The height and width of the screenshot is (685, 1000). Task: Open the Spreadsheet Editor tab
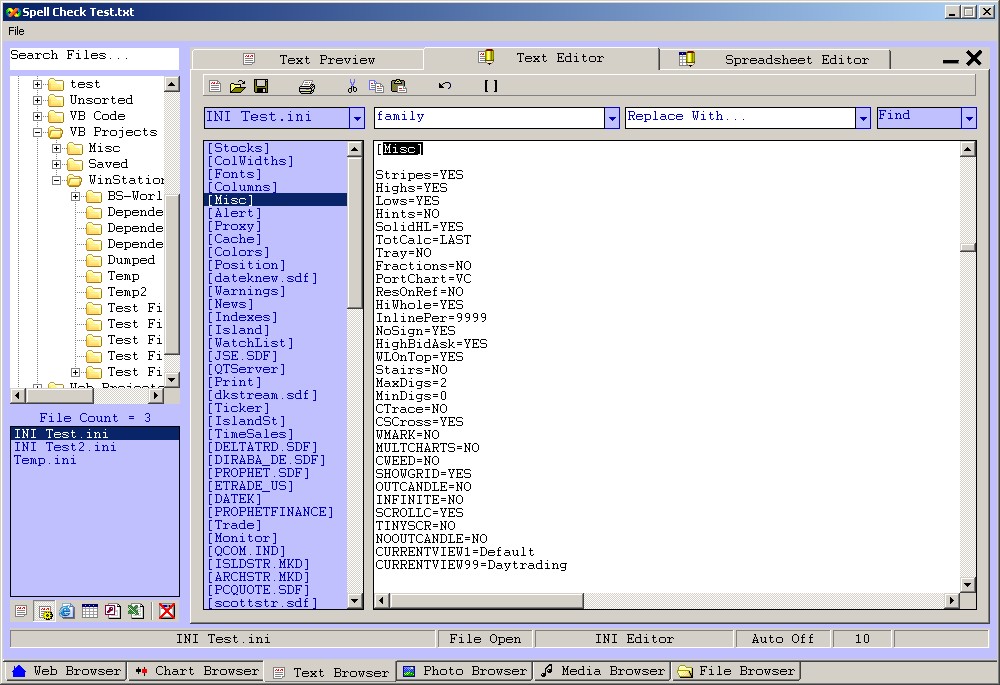point(774,59)
